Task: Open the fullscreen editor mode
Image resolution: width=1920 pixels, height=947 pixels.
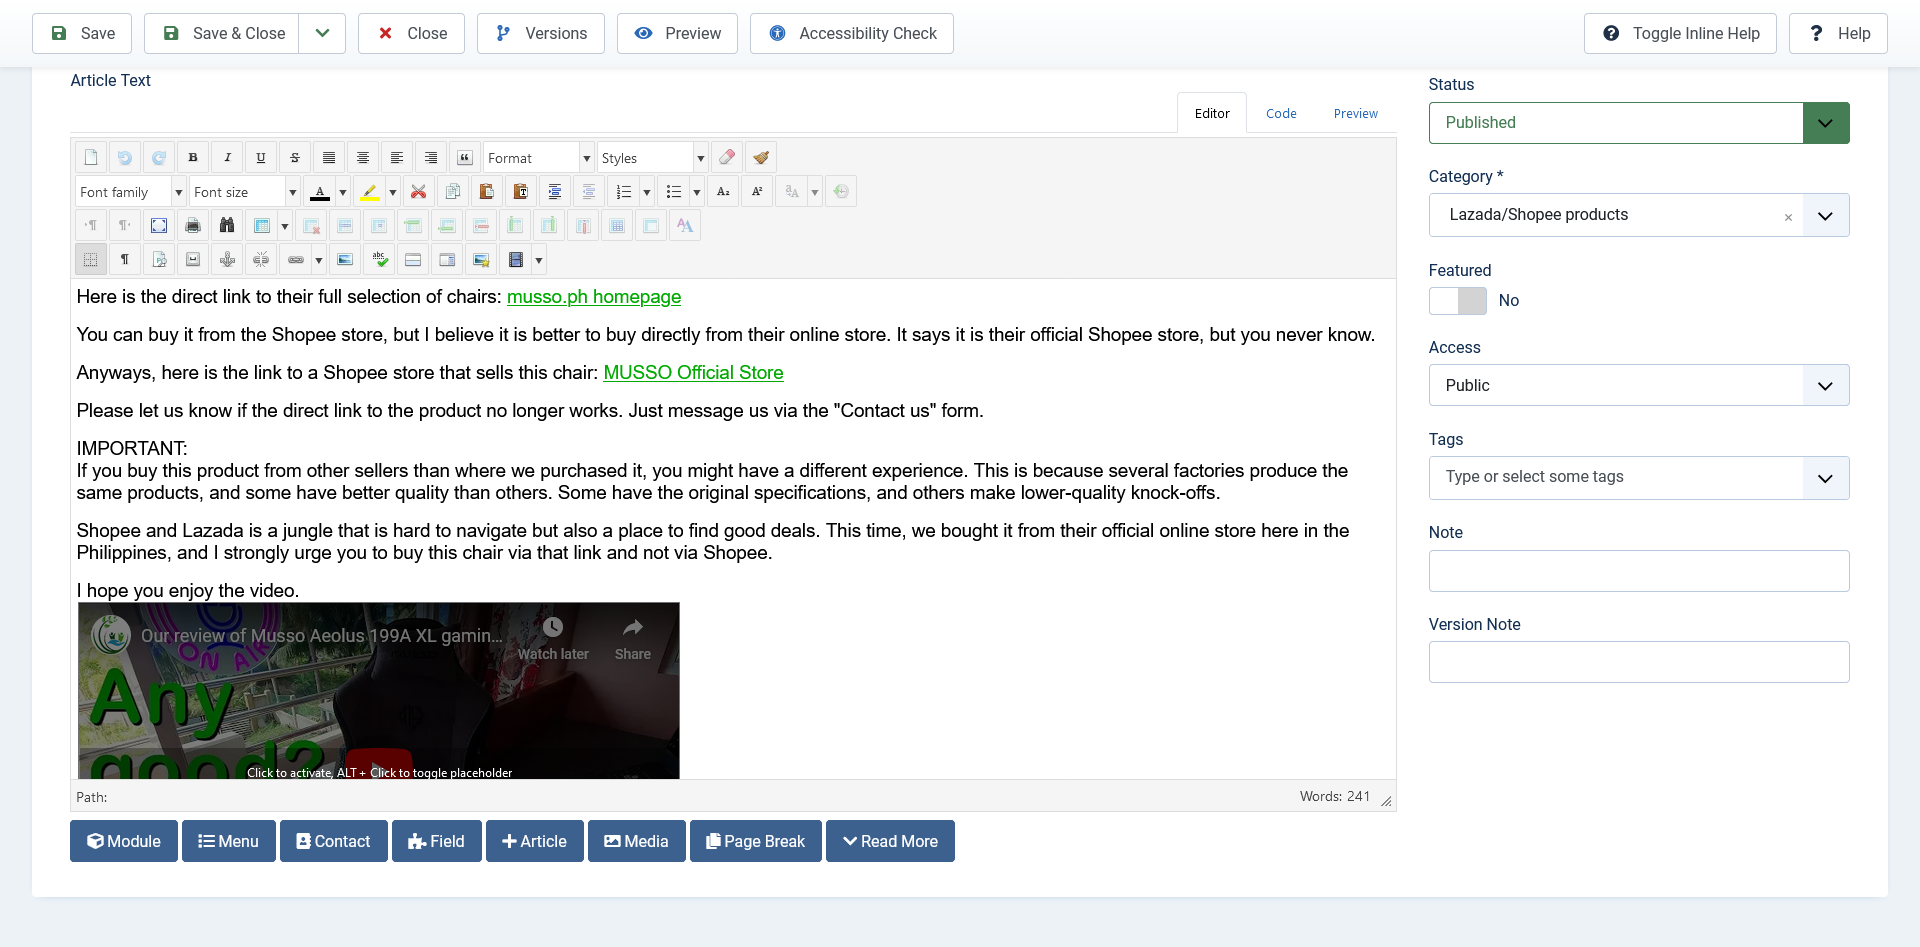Action: [159, 226]
